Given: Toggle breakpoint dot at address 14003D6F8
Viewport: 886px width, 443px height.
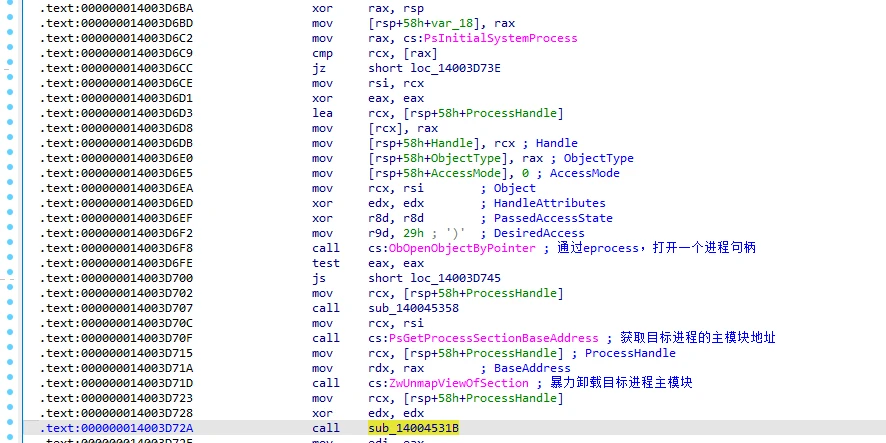Looking at the screenshot, I should tap(10, 240).
